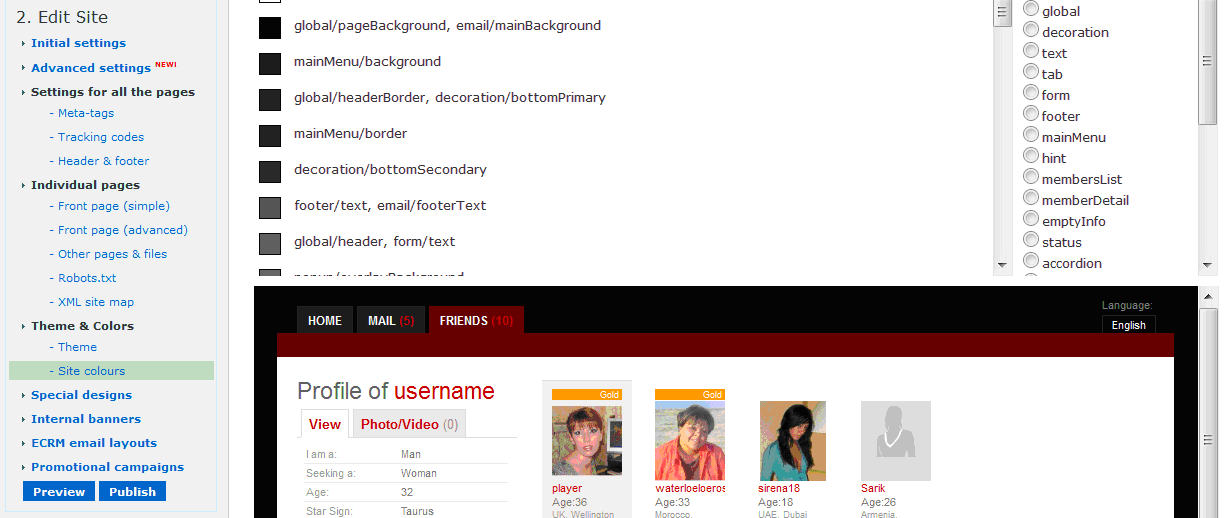Open Front page (simple)
The width and height of the screenshot is (1232, 518).
(114, 206)
